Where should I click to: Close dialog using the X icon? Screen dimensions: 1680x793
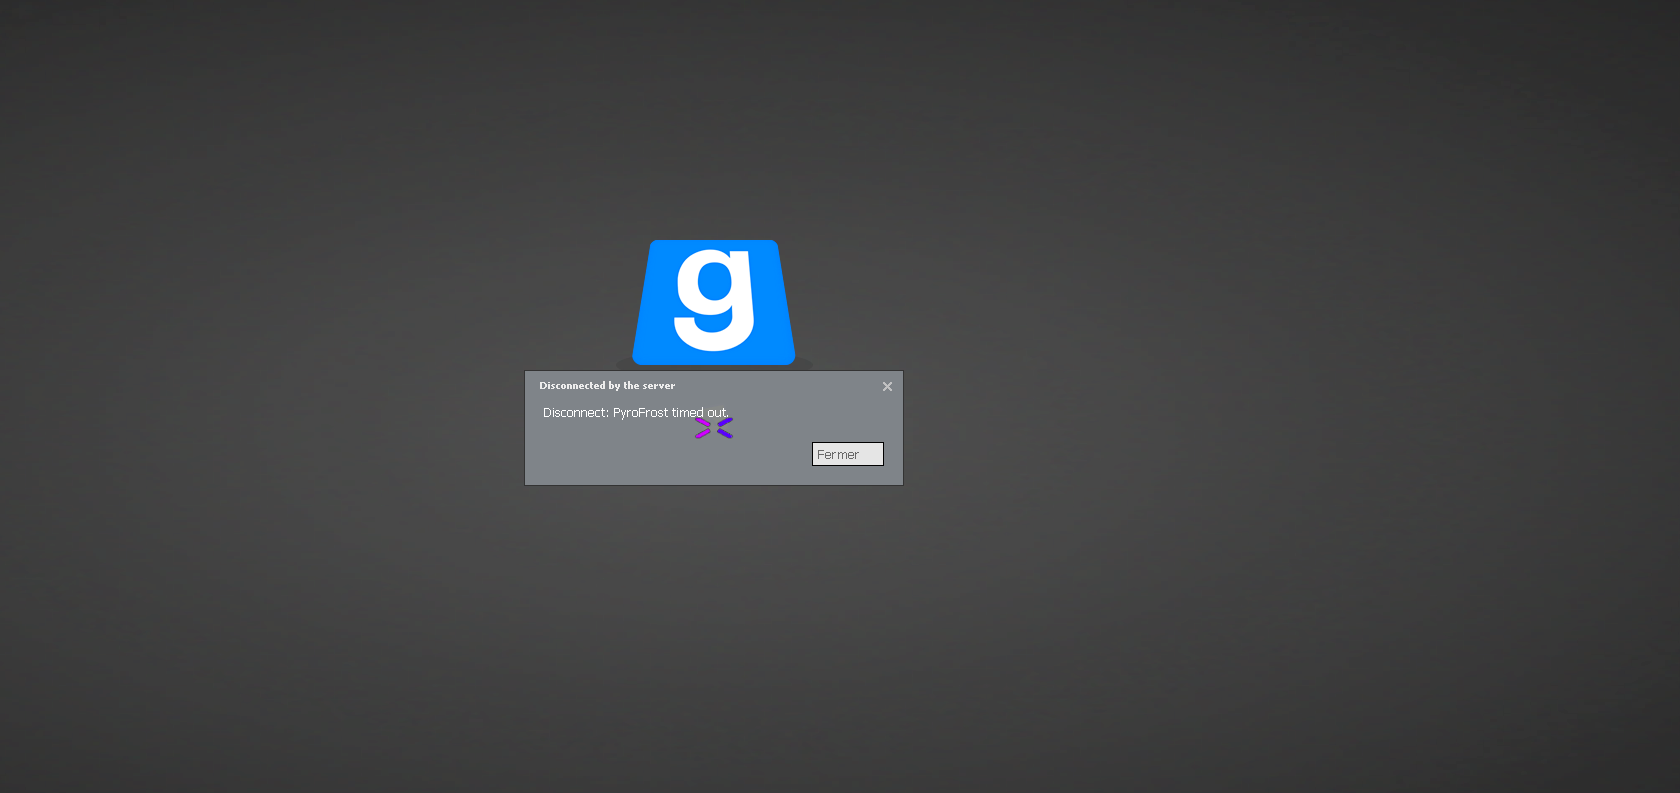(887, 387)
